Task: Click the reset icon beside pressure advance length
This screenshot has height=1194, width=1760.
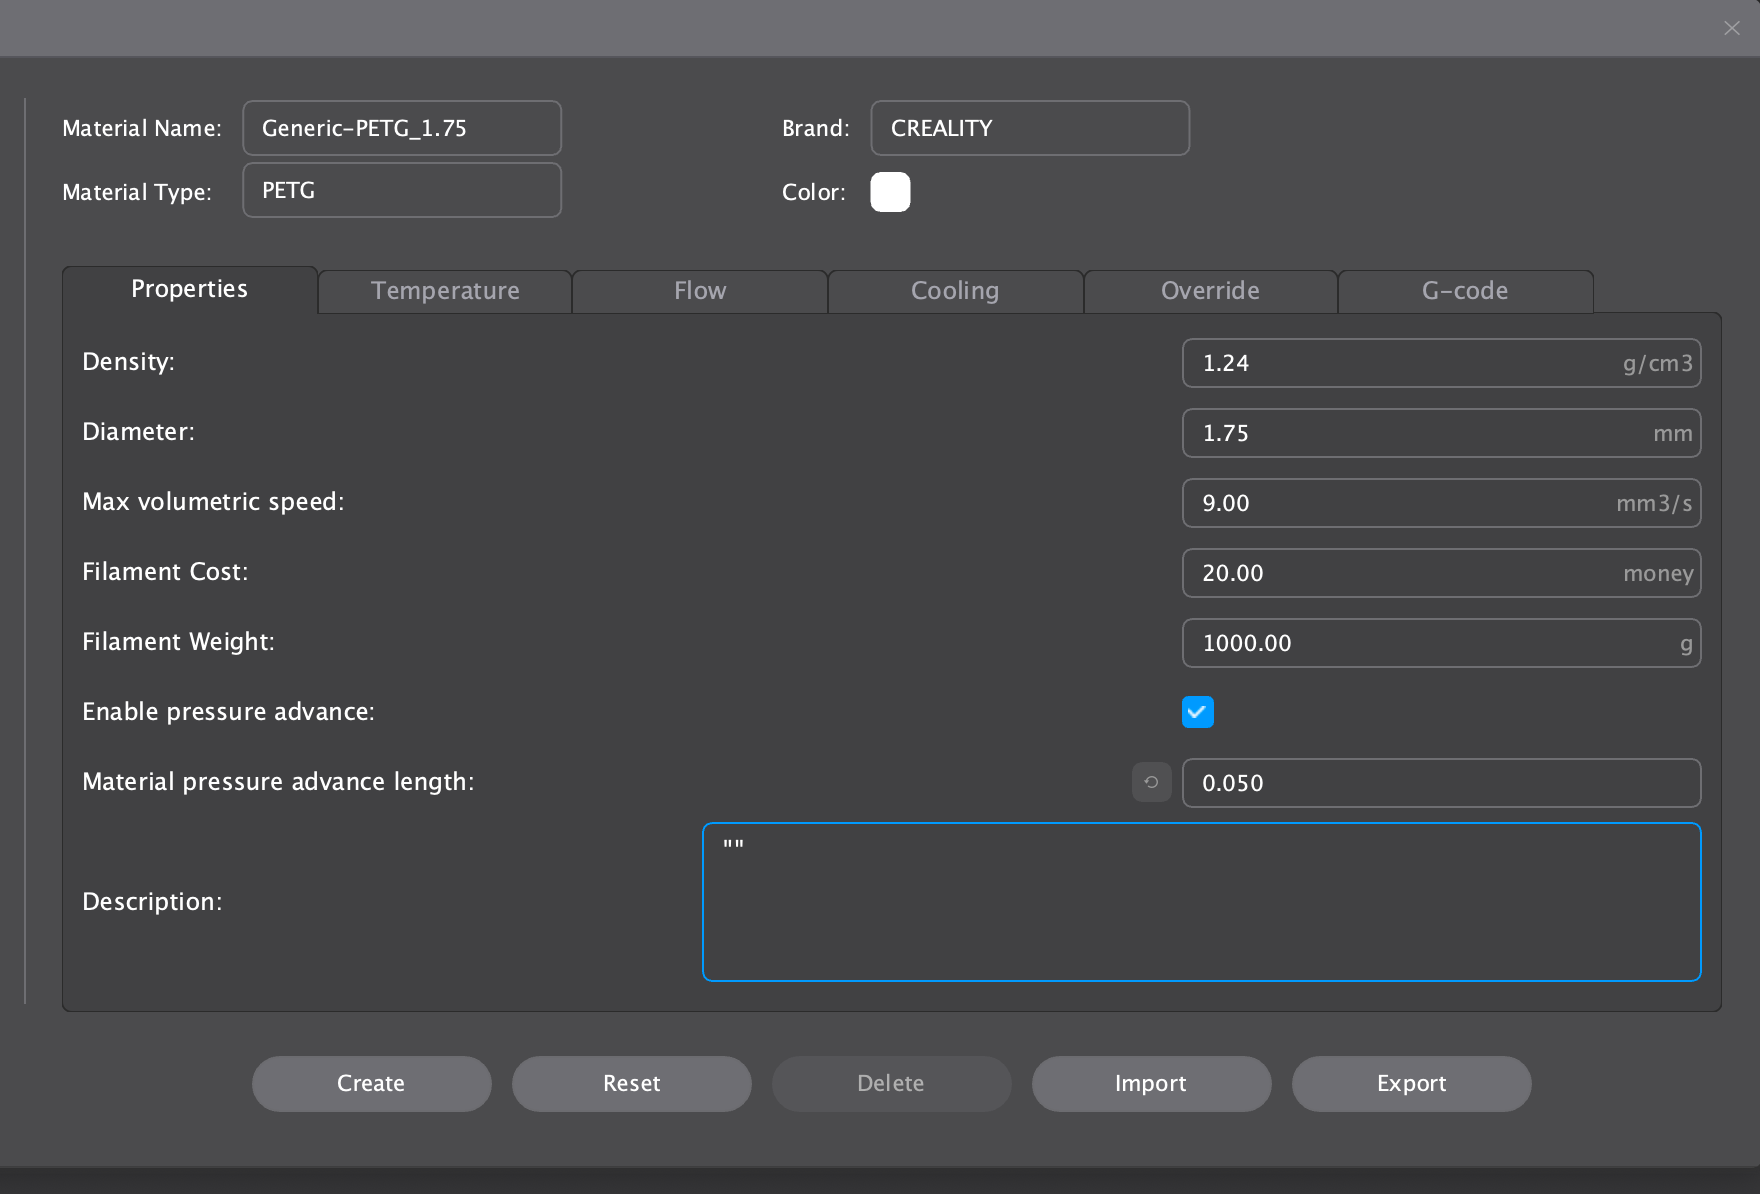Action: (1151, 782)
